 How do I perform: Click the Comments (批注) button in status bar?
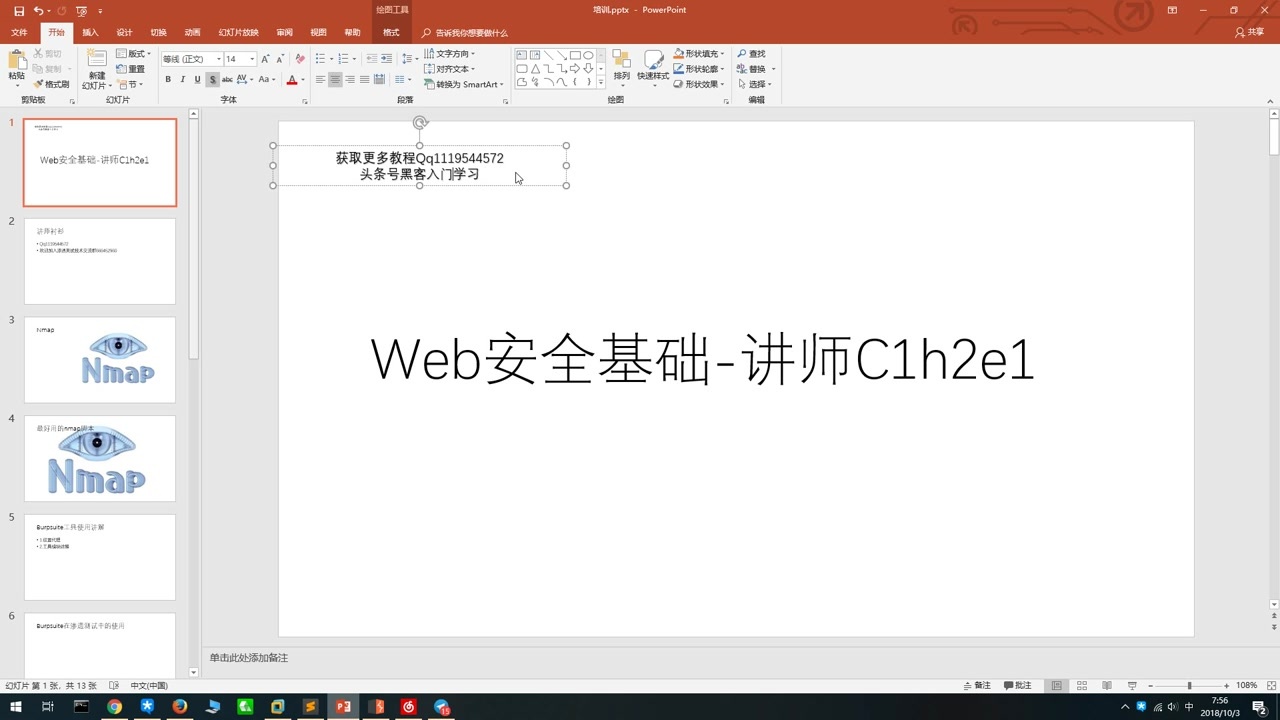(1018, 686)
